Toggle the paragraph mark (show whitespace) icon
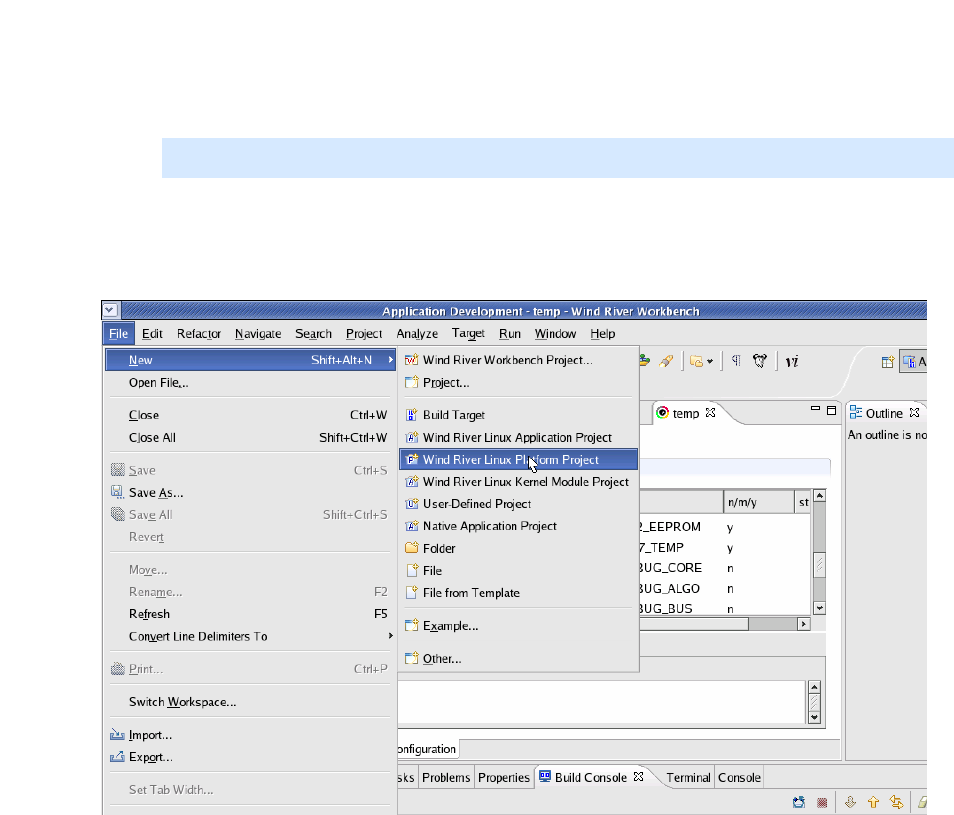Screen dimensions: 954x815 pyautogui.click(x=736, y=361)
